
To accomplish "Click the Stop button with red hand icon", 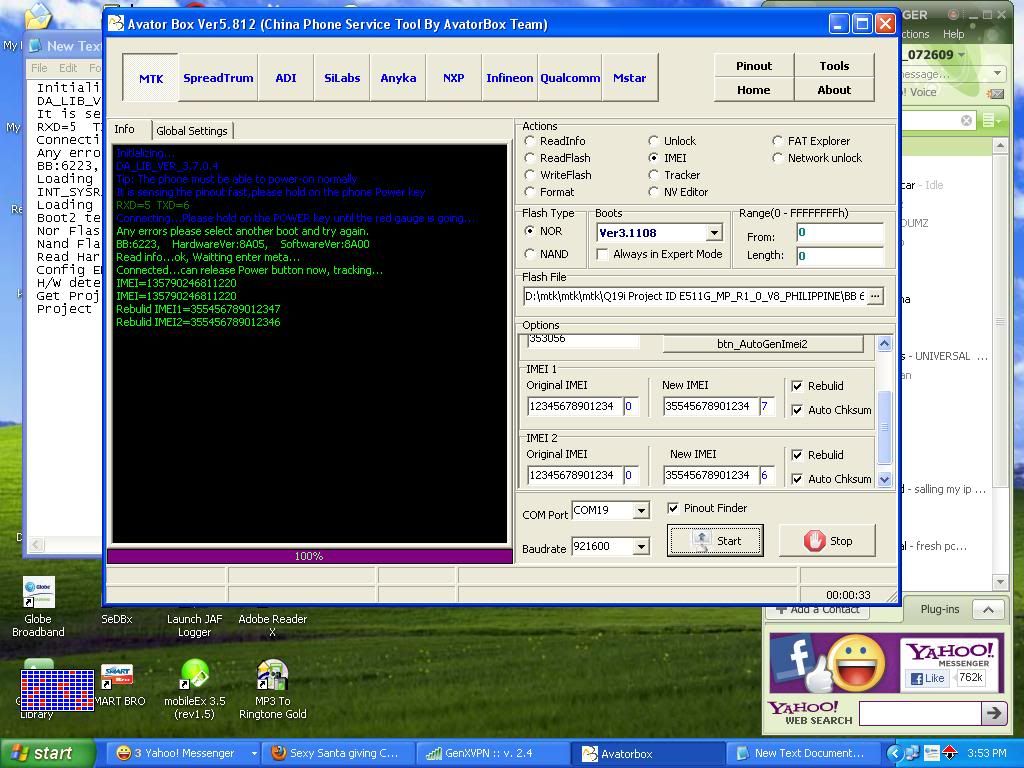I will (x=828, y=541).
